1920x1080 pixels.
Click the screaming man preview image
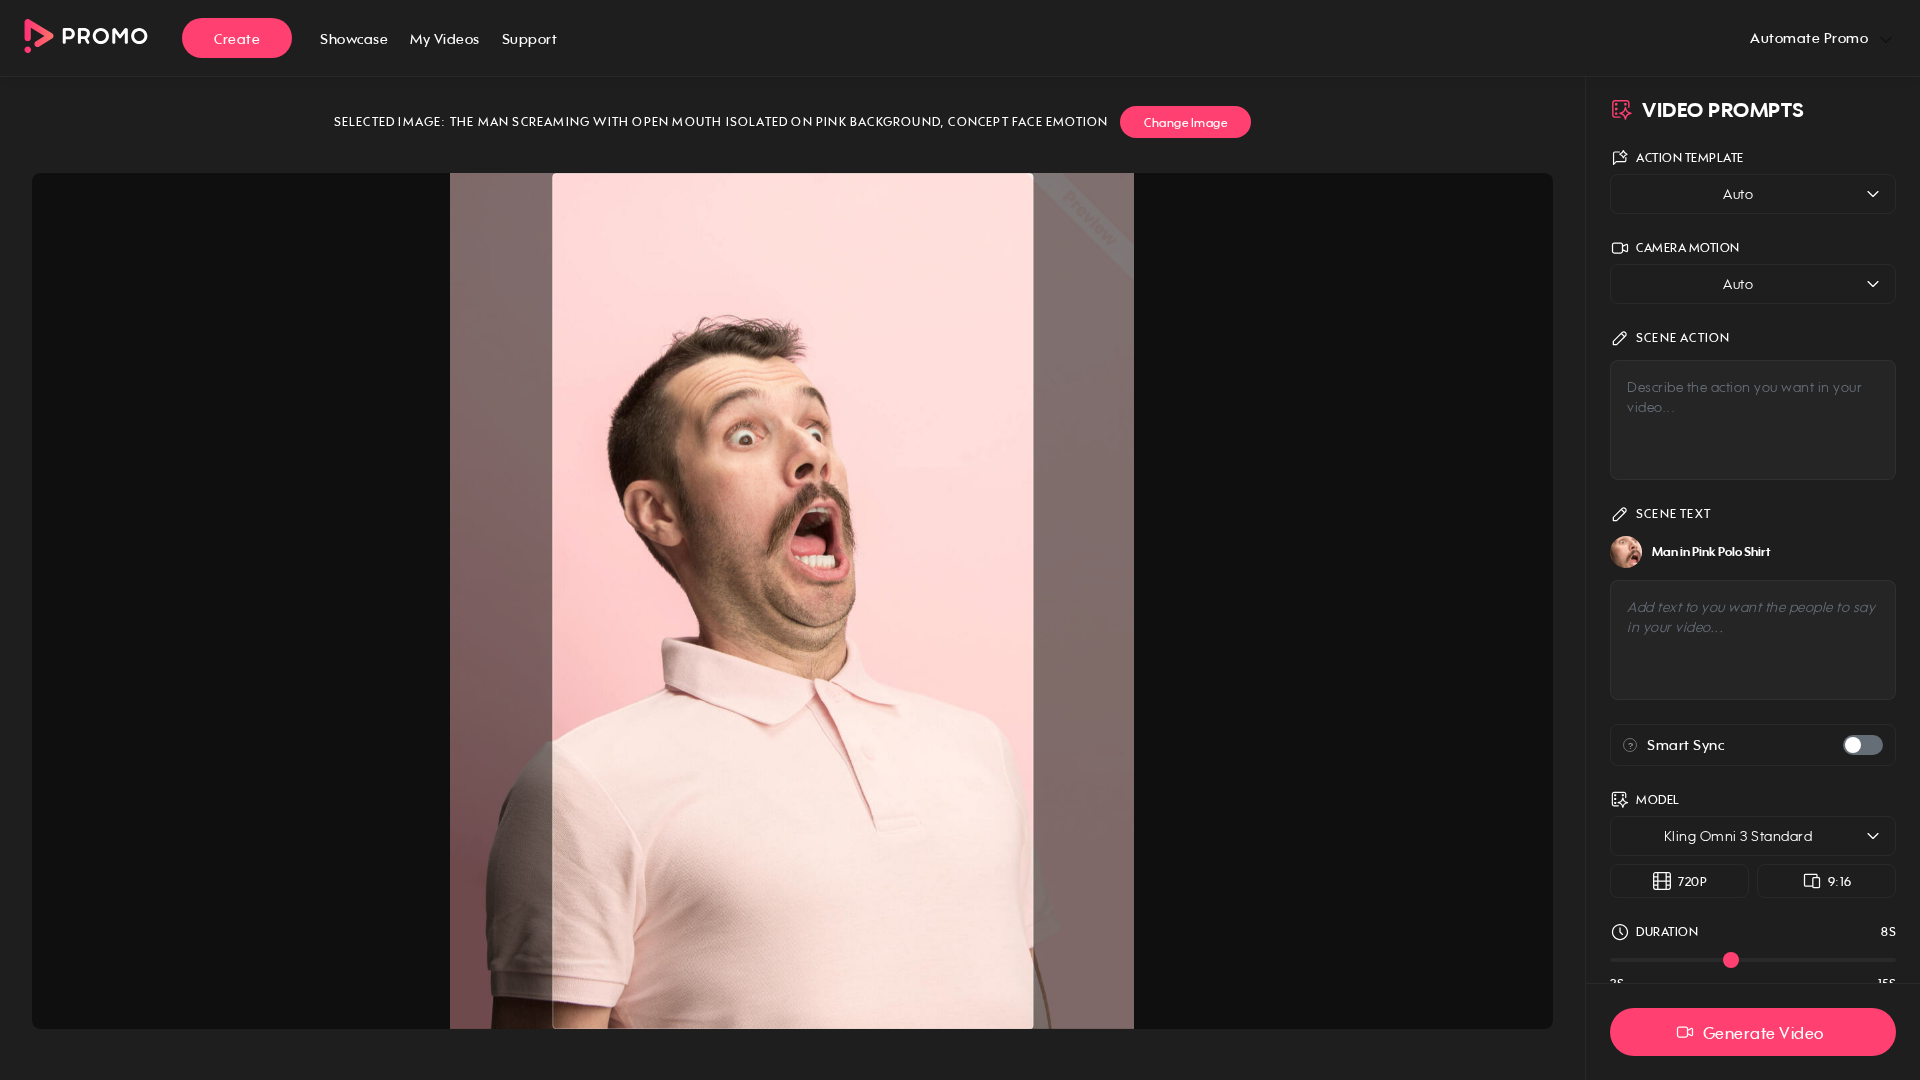[792, 601]
